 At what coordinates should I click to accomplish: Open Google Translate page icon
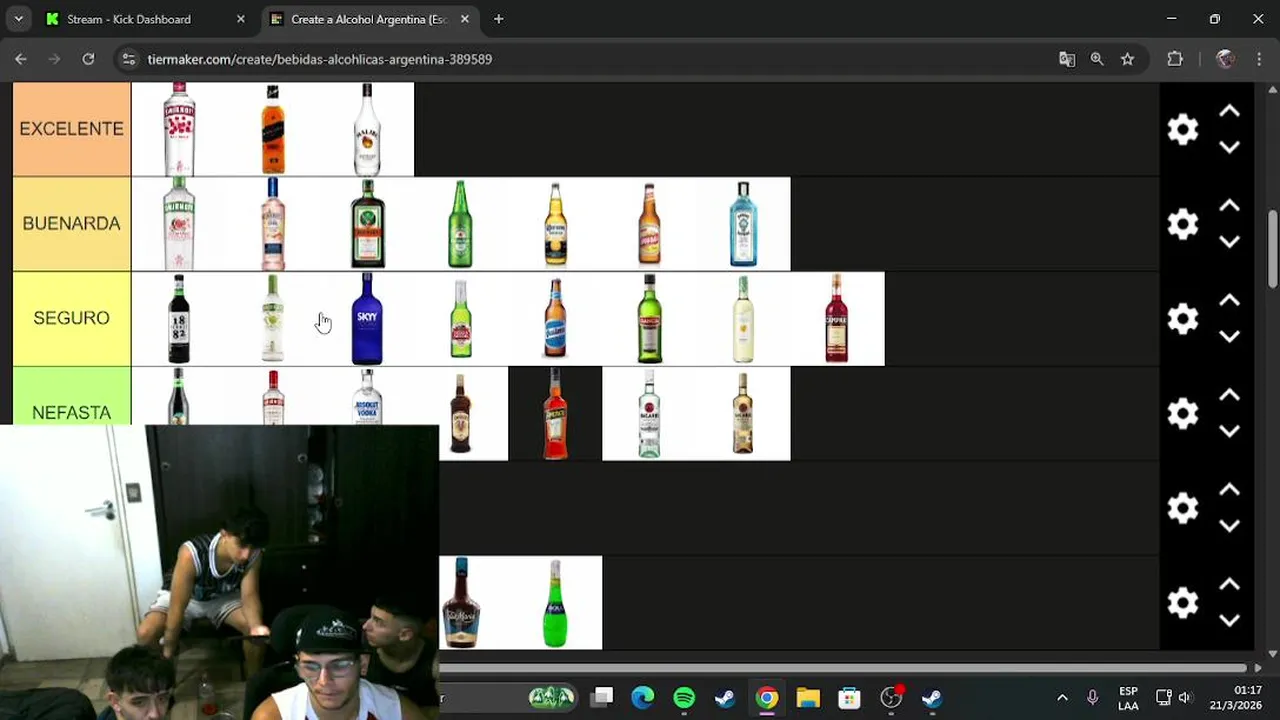click(1067, 59)
